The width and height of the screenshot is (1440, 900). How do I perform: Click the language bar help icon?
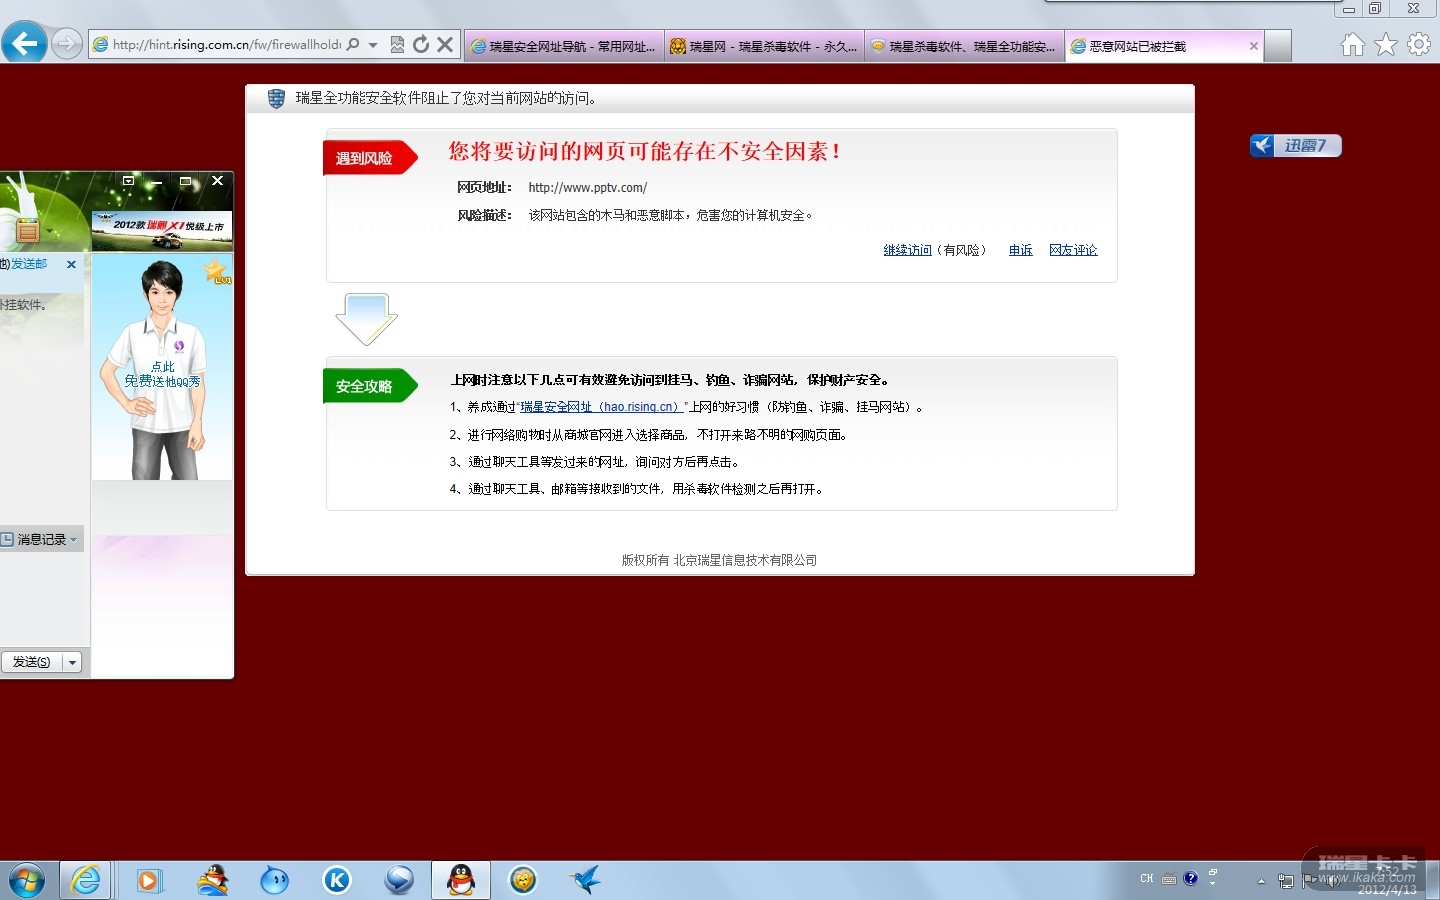point(1190,879)
